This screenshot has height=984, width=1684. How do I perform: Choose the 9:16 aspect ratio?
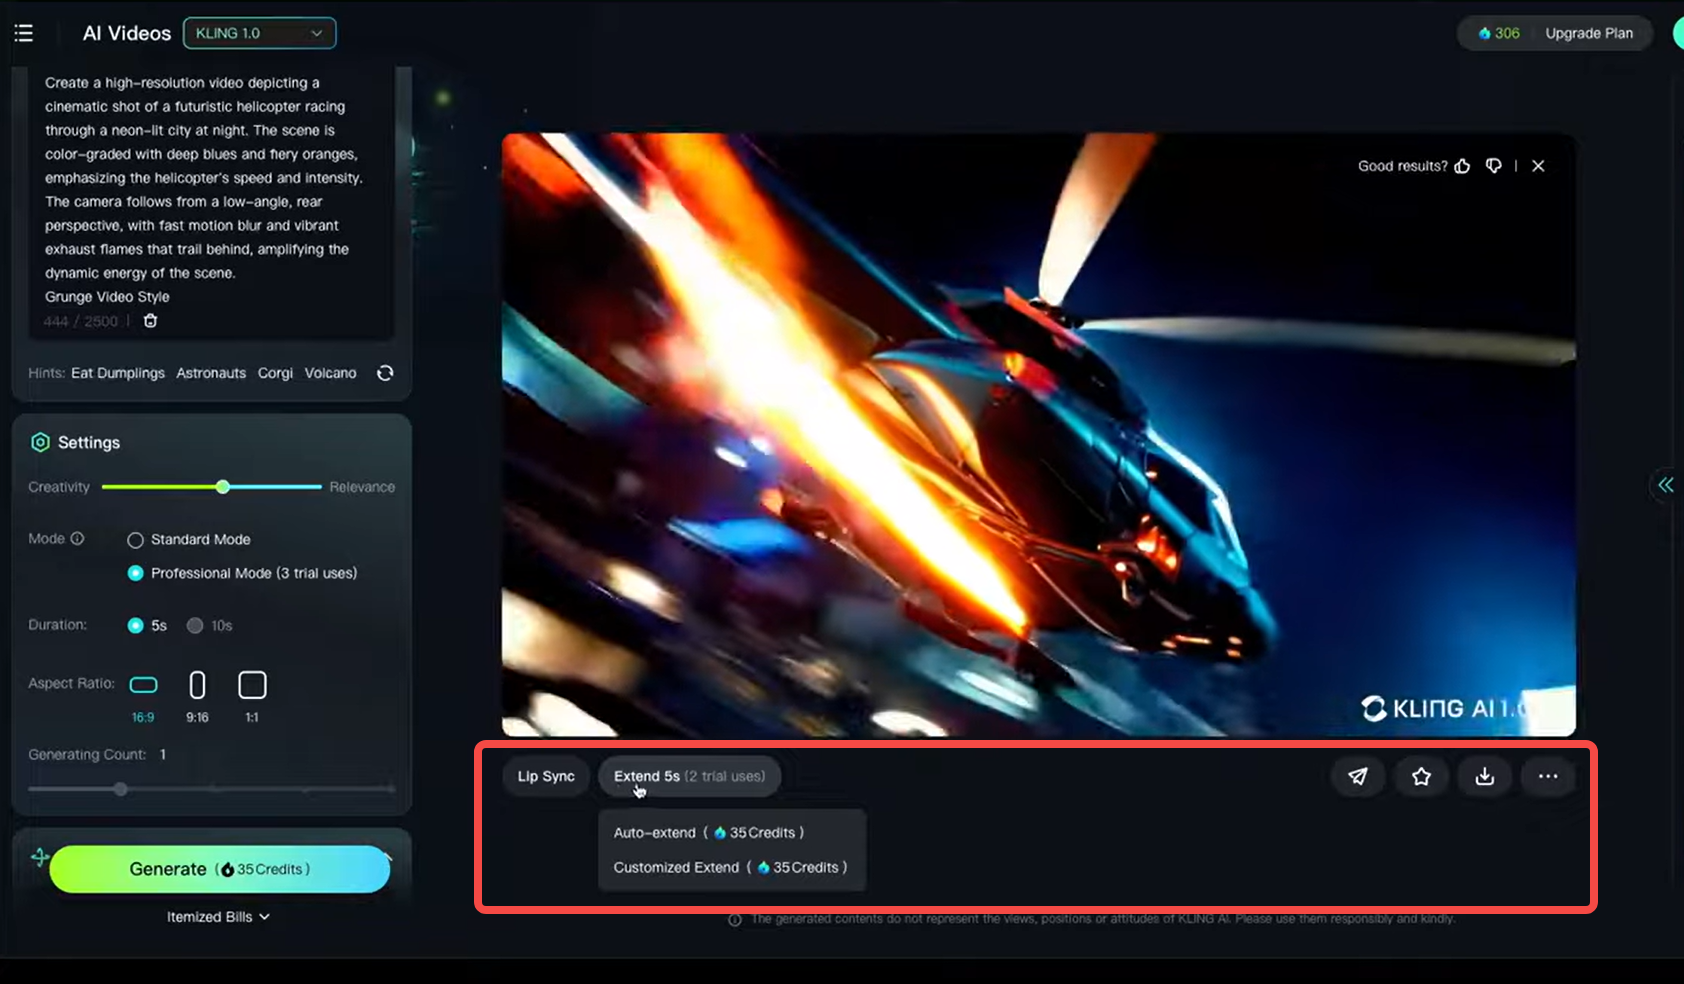pos(197,686)
